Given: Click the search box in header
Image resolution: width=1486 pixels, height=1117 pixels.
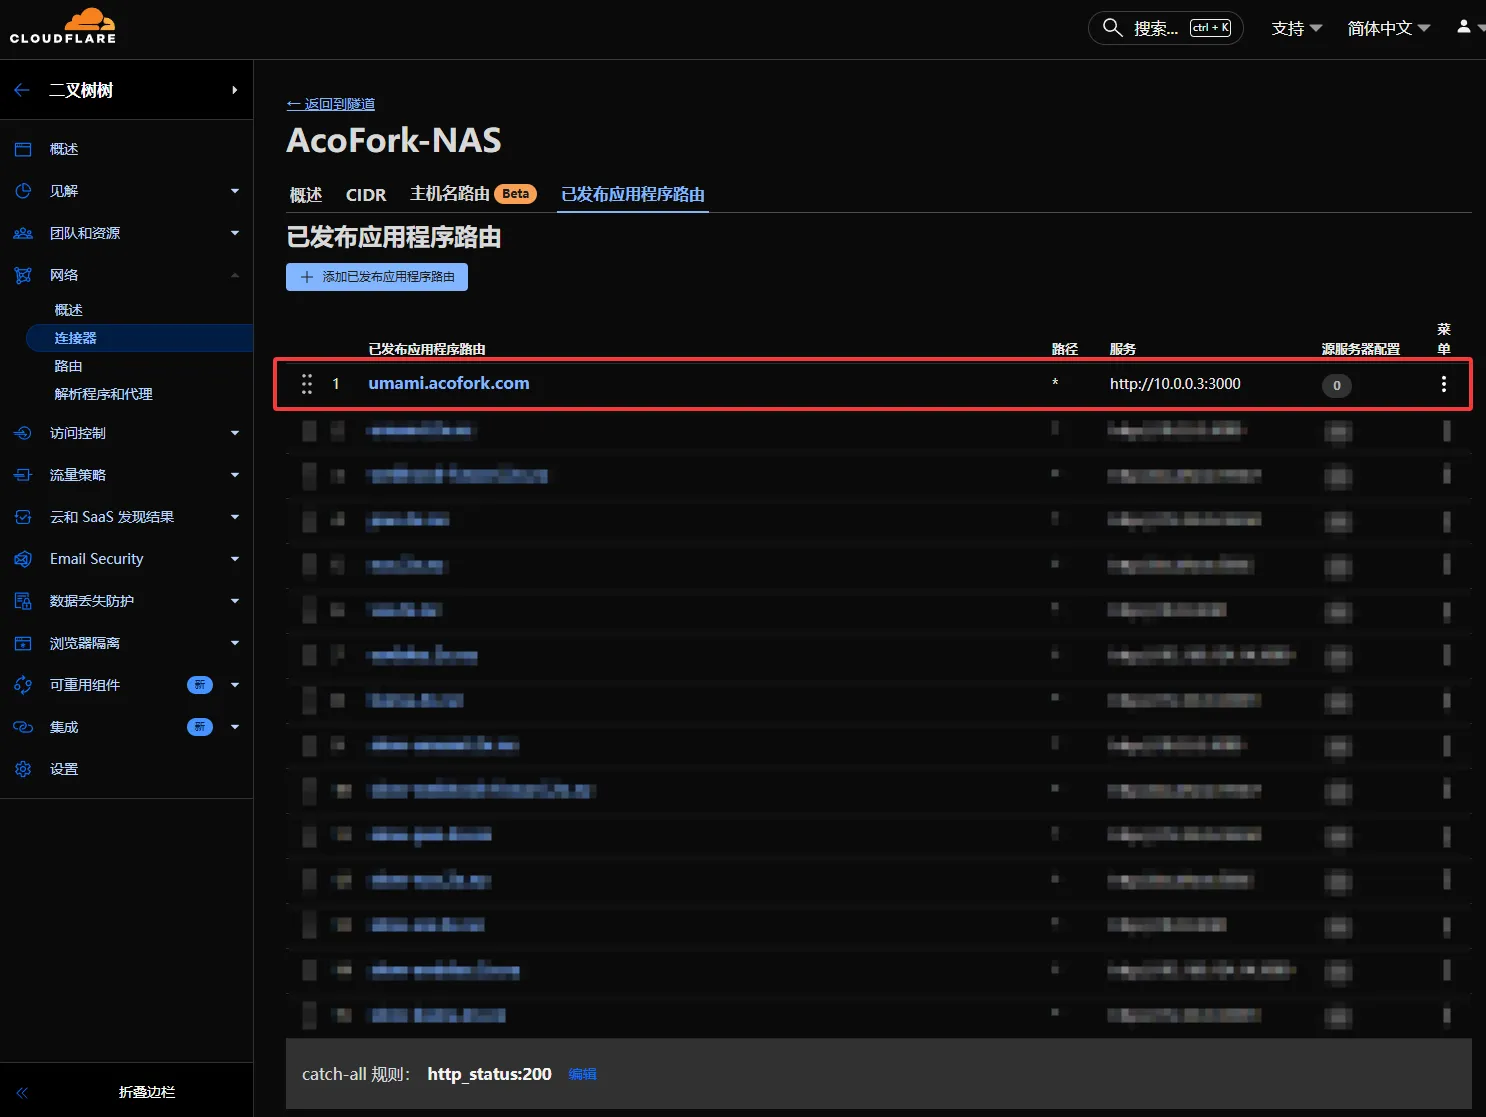Looking at the screenshot, I should 1165,28.
